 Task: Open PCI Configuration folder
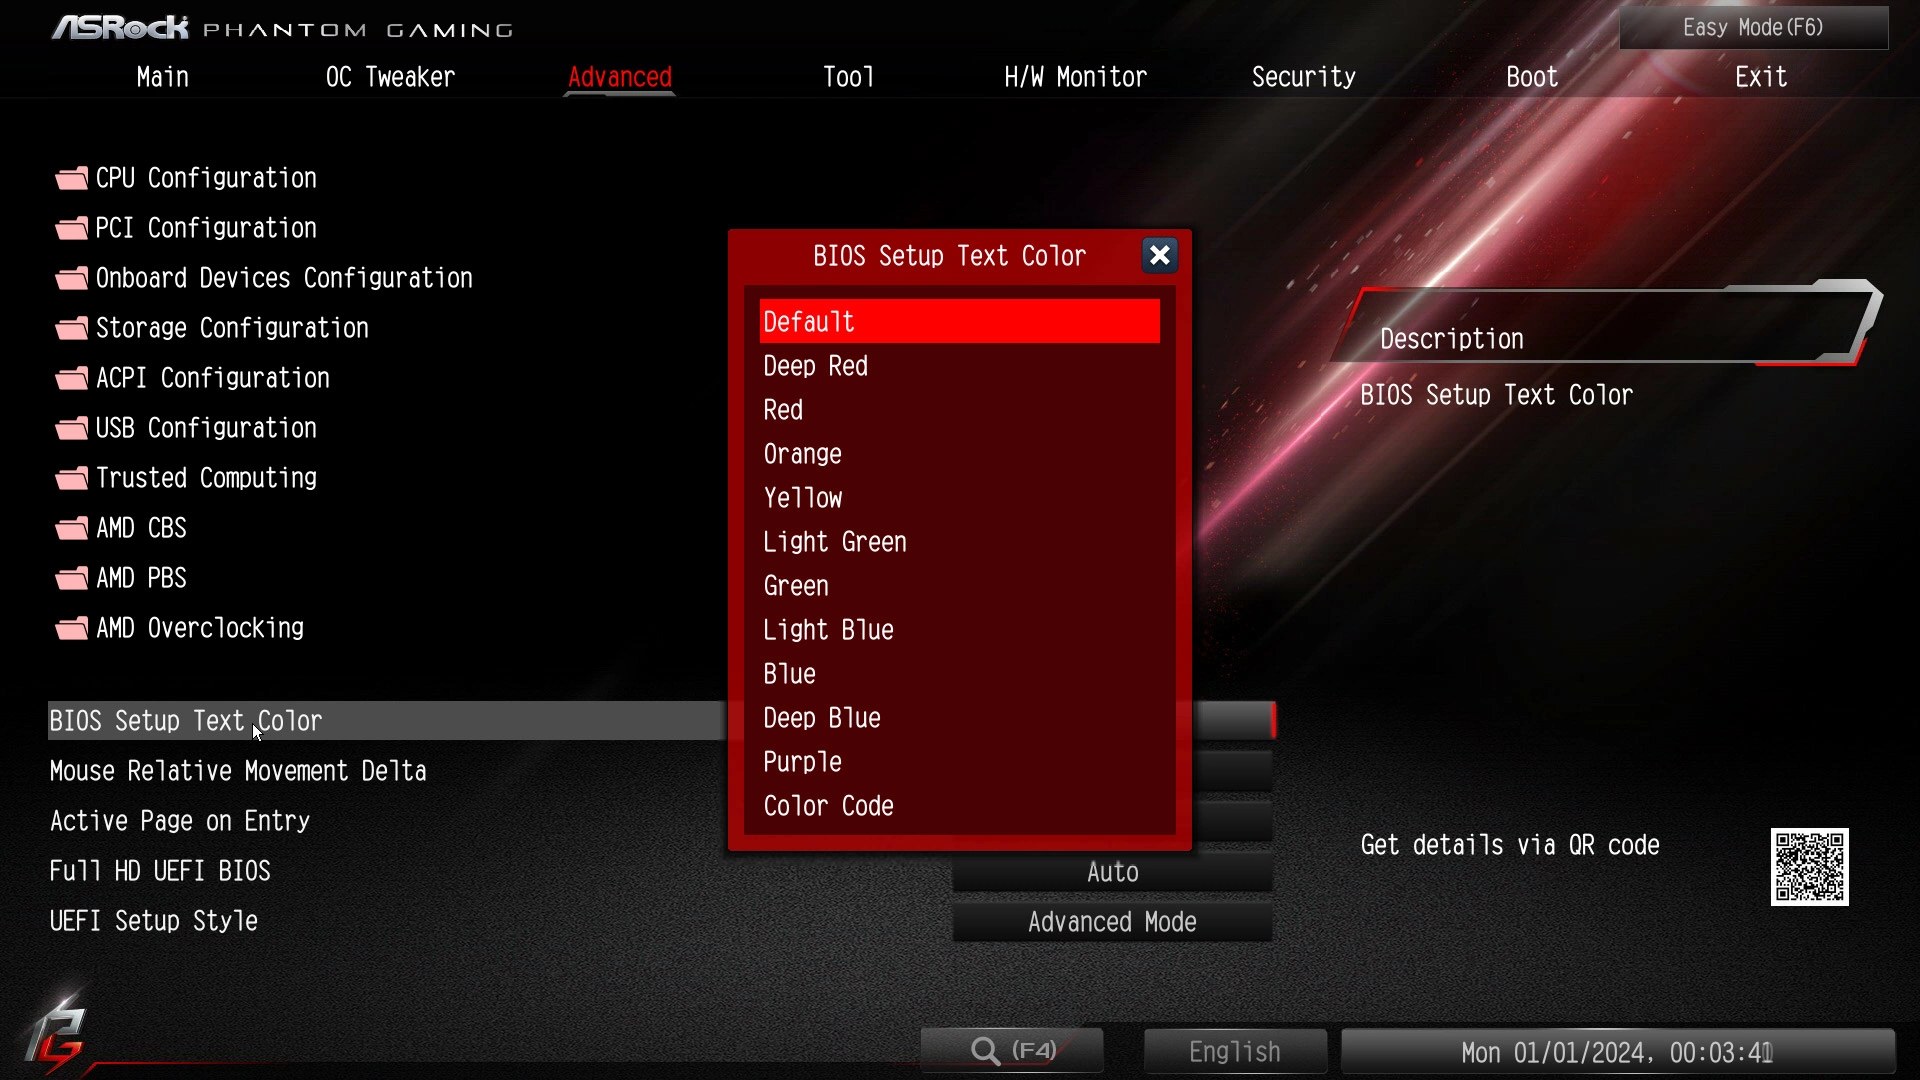coord(204,227)
